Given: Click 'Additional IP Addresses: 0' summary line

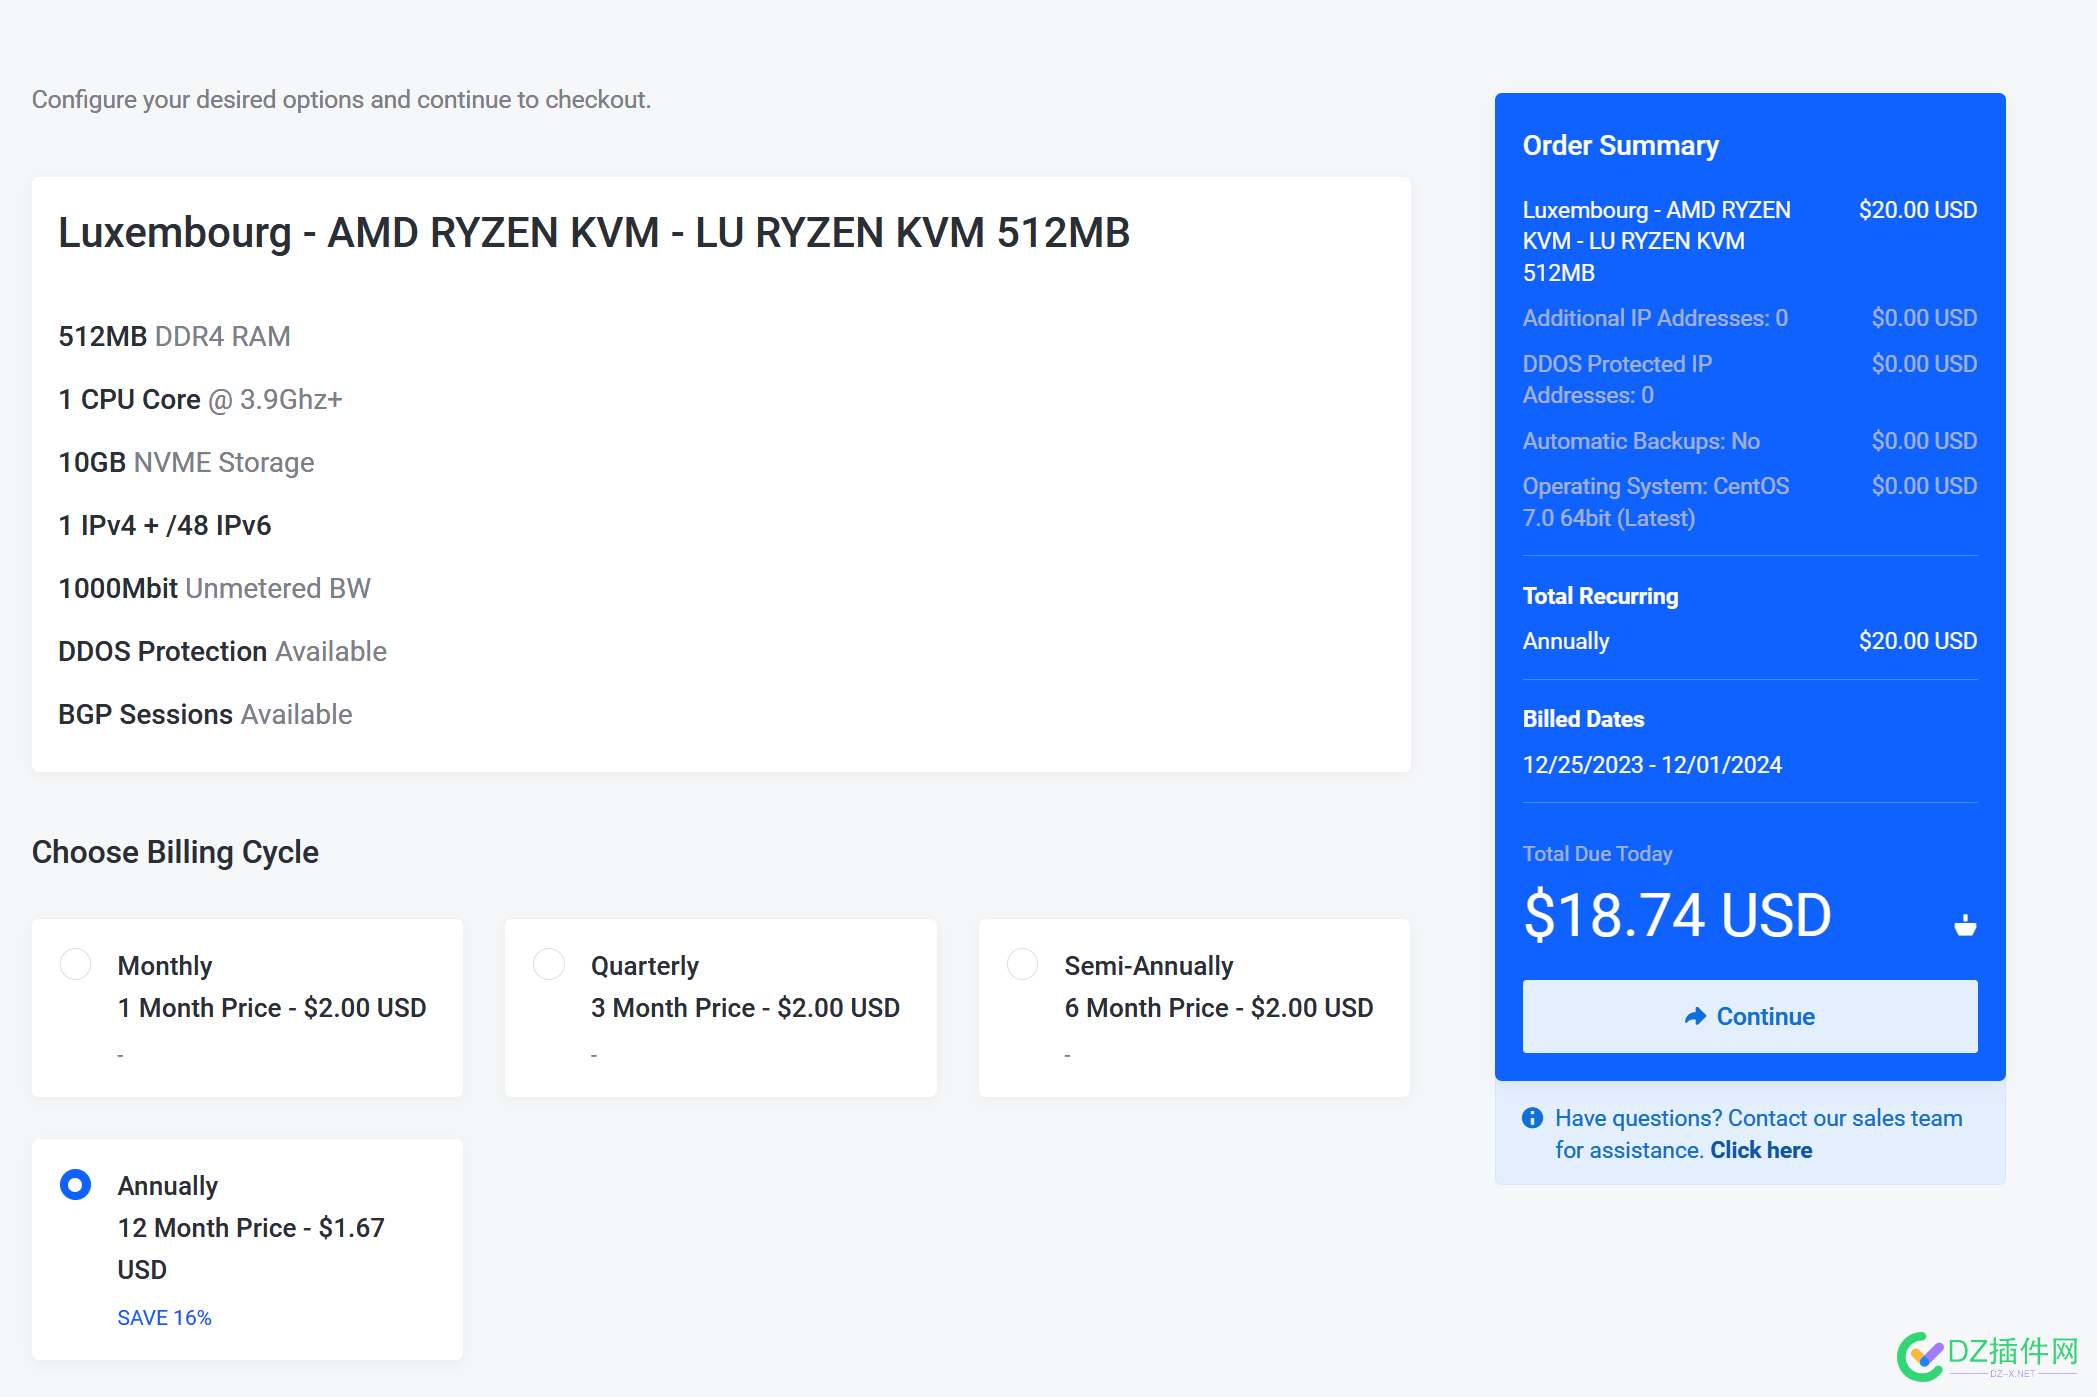Looking at the screenshot, I should 1655,318.
